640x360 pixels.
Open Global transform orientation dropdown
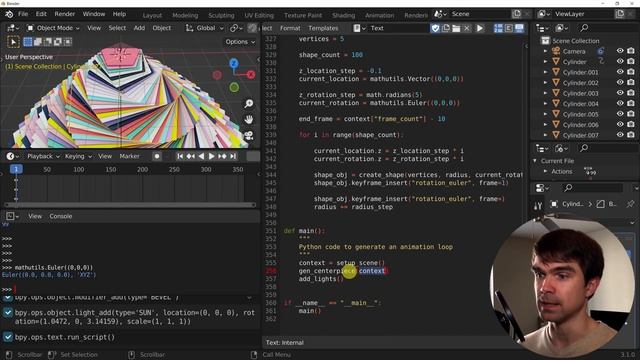(x=205, y=28)
